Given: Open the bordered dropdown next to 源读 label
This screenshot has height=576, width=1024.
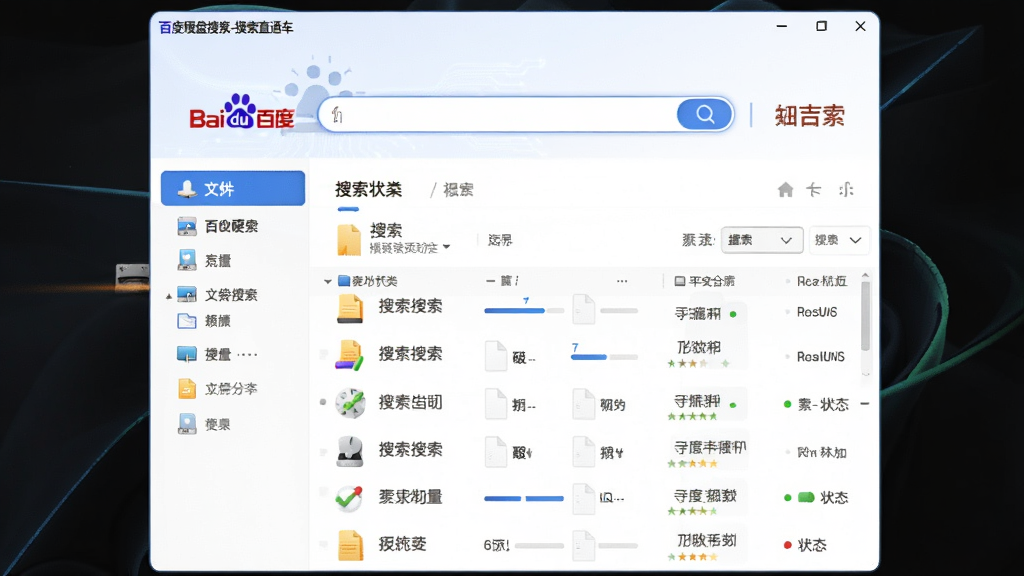Looking at the screenshot, I should tap(761, 240).
